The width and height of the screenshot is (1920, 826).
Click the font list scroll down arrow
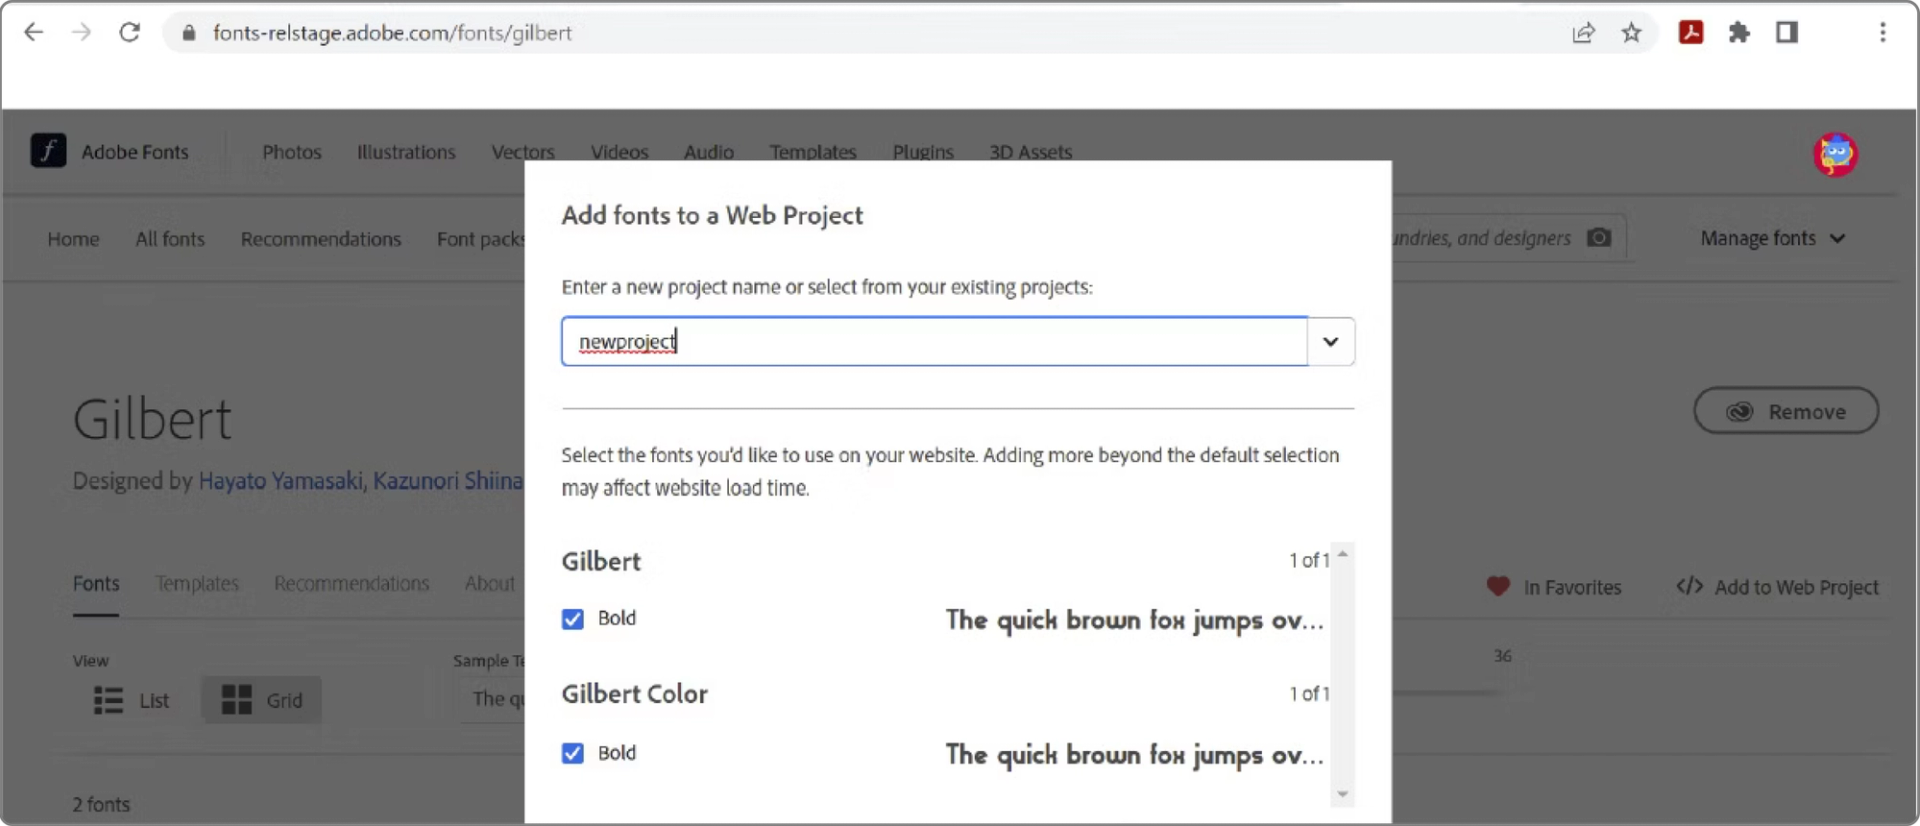[x=1343, y=794]
